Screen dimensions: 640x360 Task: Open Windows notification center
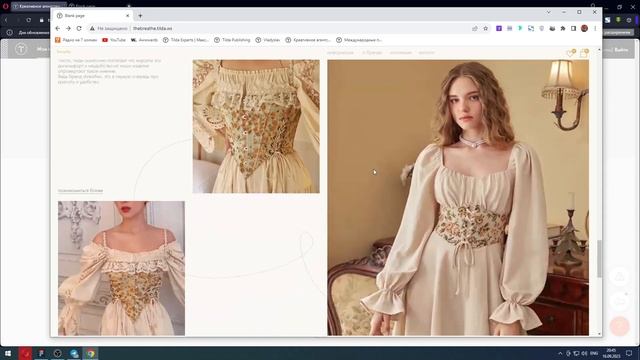pyautogui.click(x=629, y=353)
